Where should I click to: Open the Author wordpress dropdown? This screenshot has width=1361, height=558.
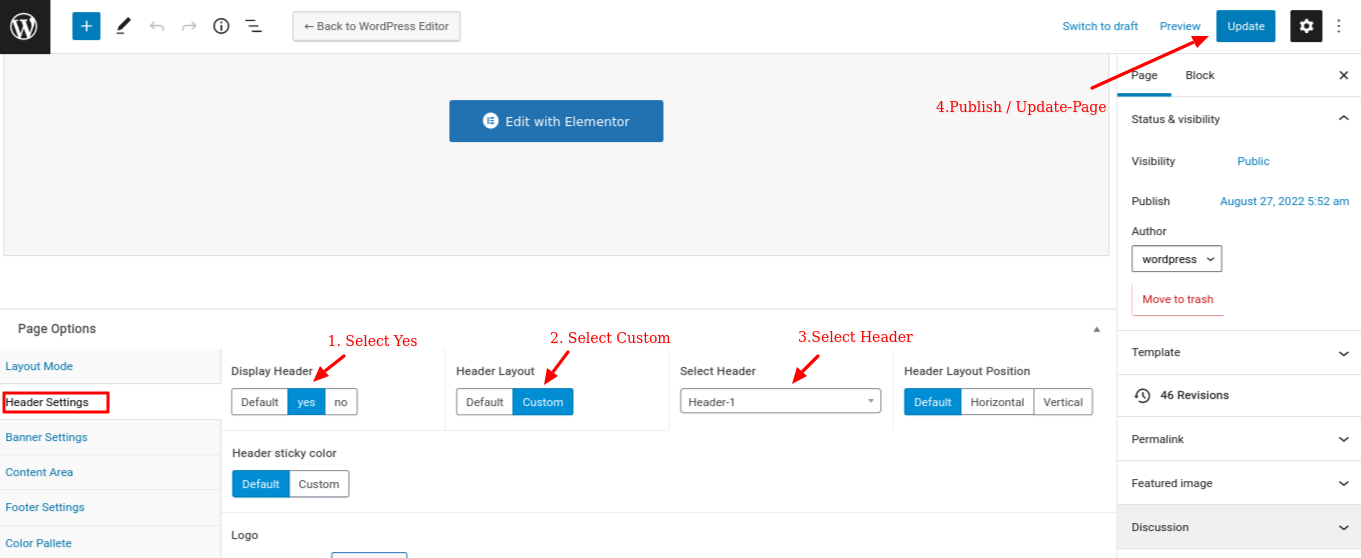[x=1176, y=259]
